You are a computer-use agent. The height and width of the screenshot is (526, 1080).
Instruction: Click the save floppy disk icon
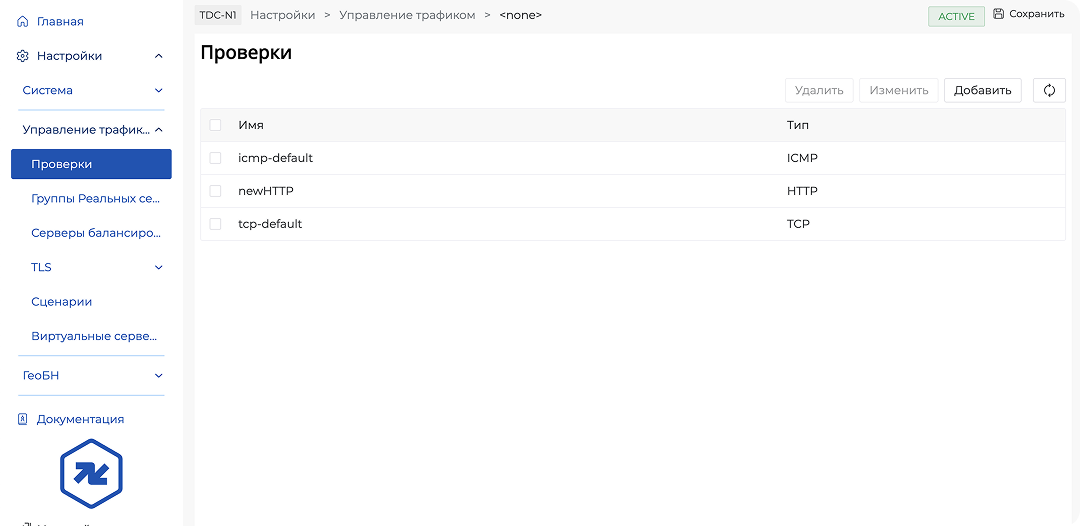click(998, 14)
